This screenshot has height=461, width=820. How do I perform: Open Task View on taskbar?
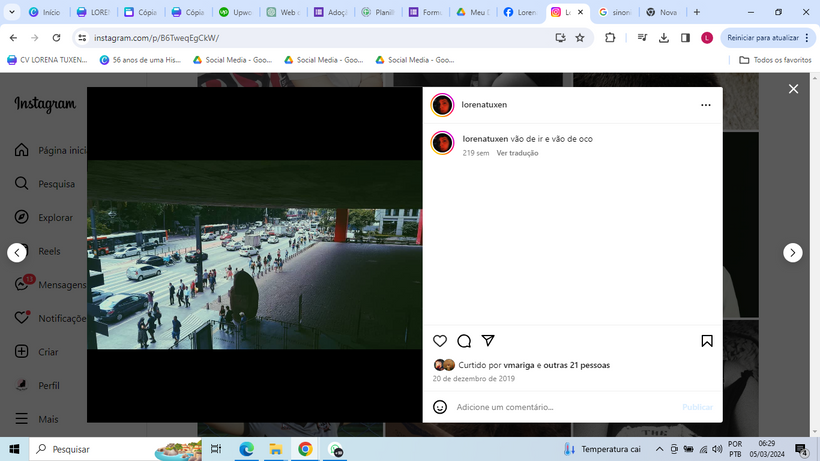[x=216, y=449]
